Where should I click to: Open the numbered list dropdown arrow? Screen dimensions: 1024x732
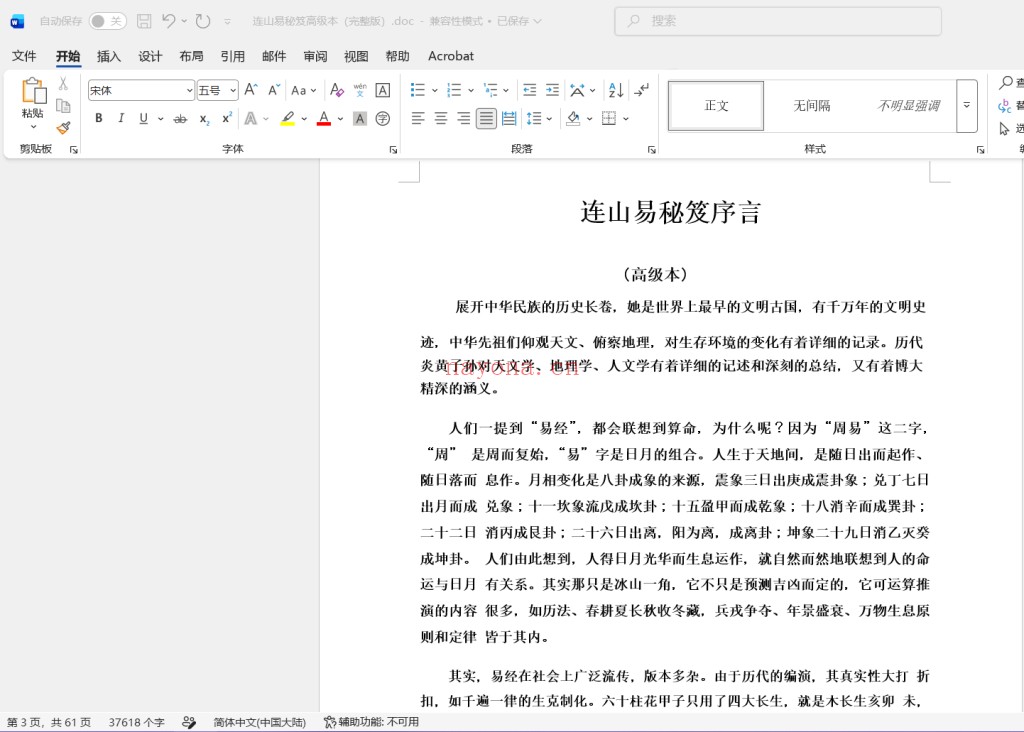471,91
